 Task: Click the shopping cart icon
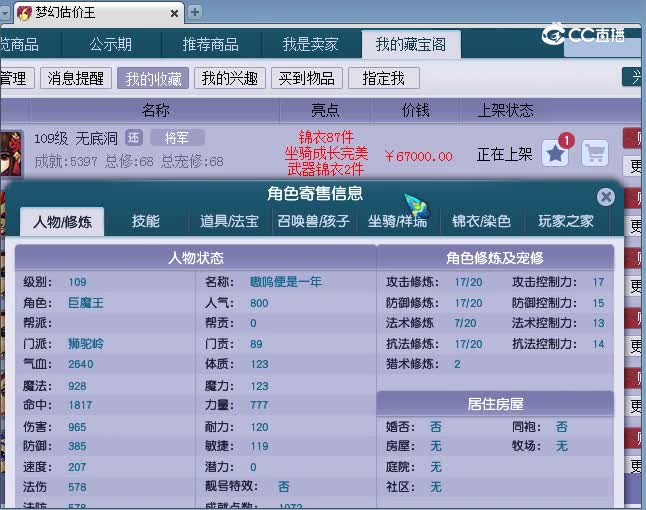click(x=595, y=153)
